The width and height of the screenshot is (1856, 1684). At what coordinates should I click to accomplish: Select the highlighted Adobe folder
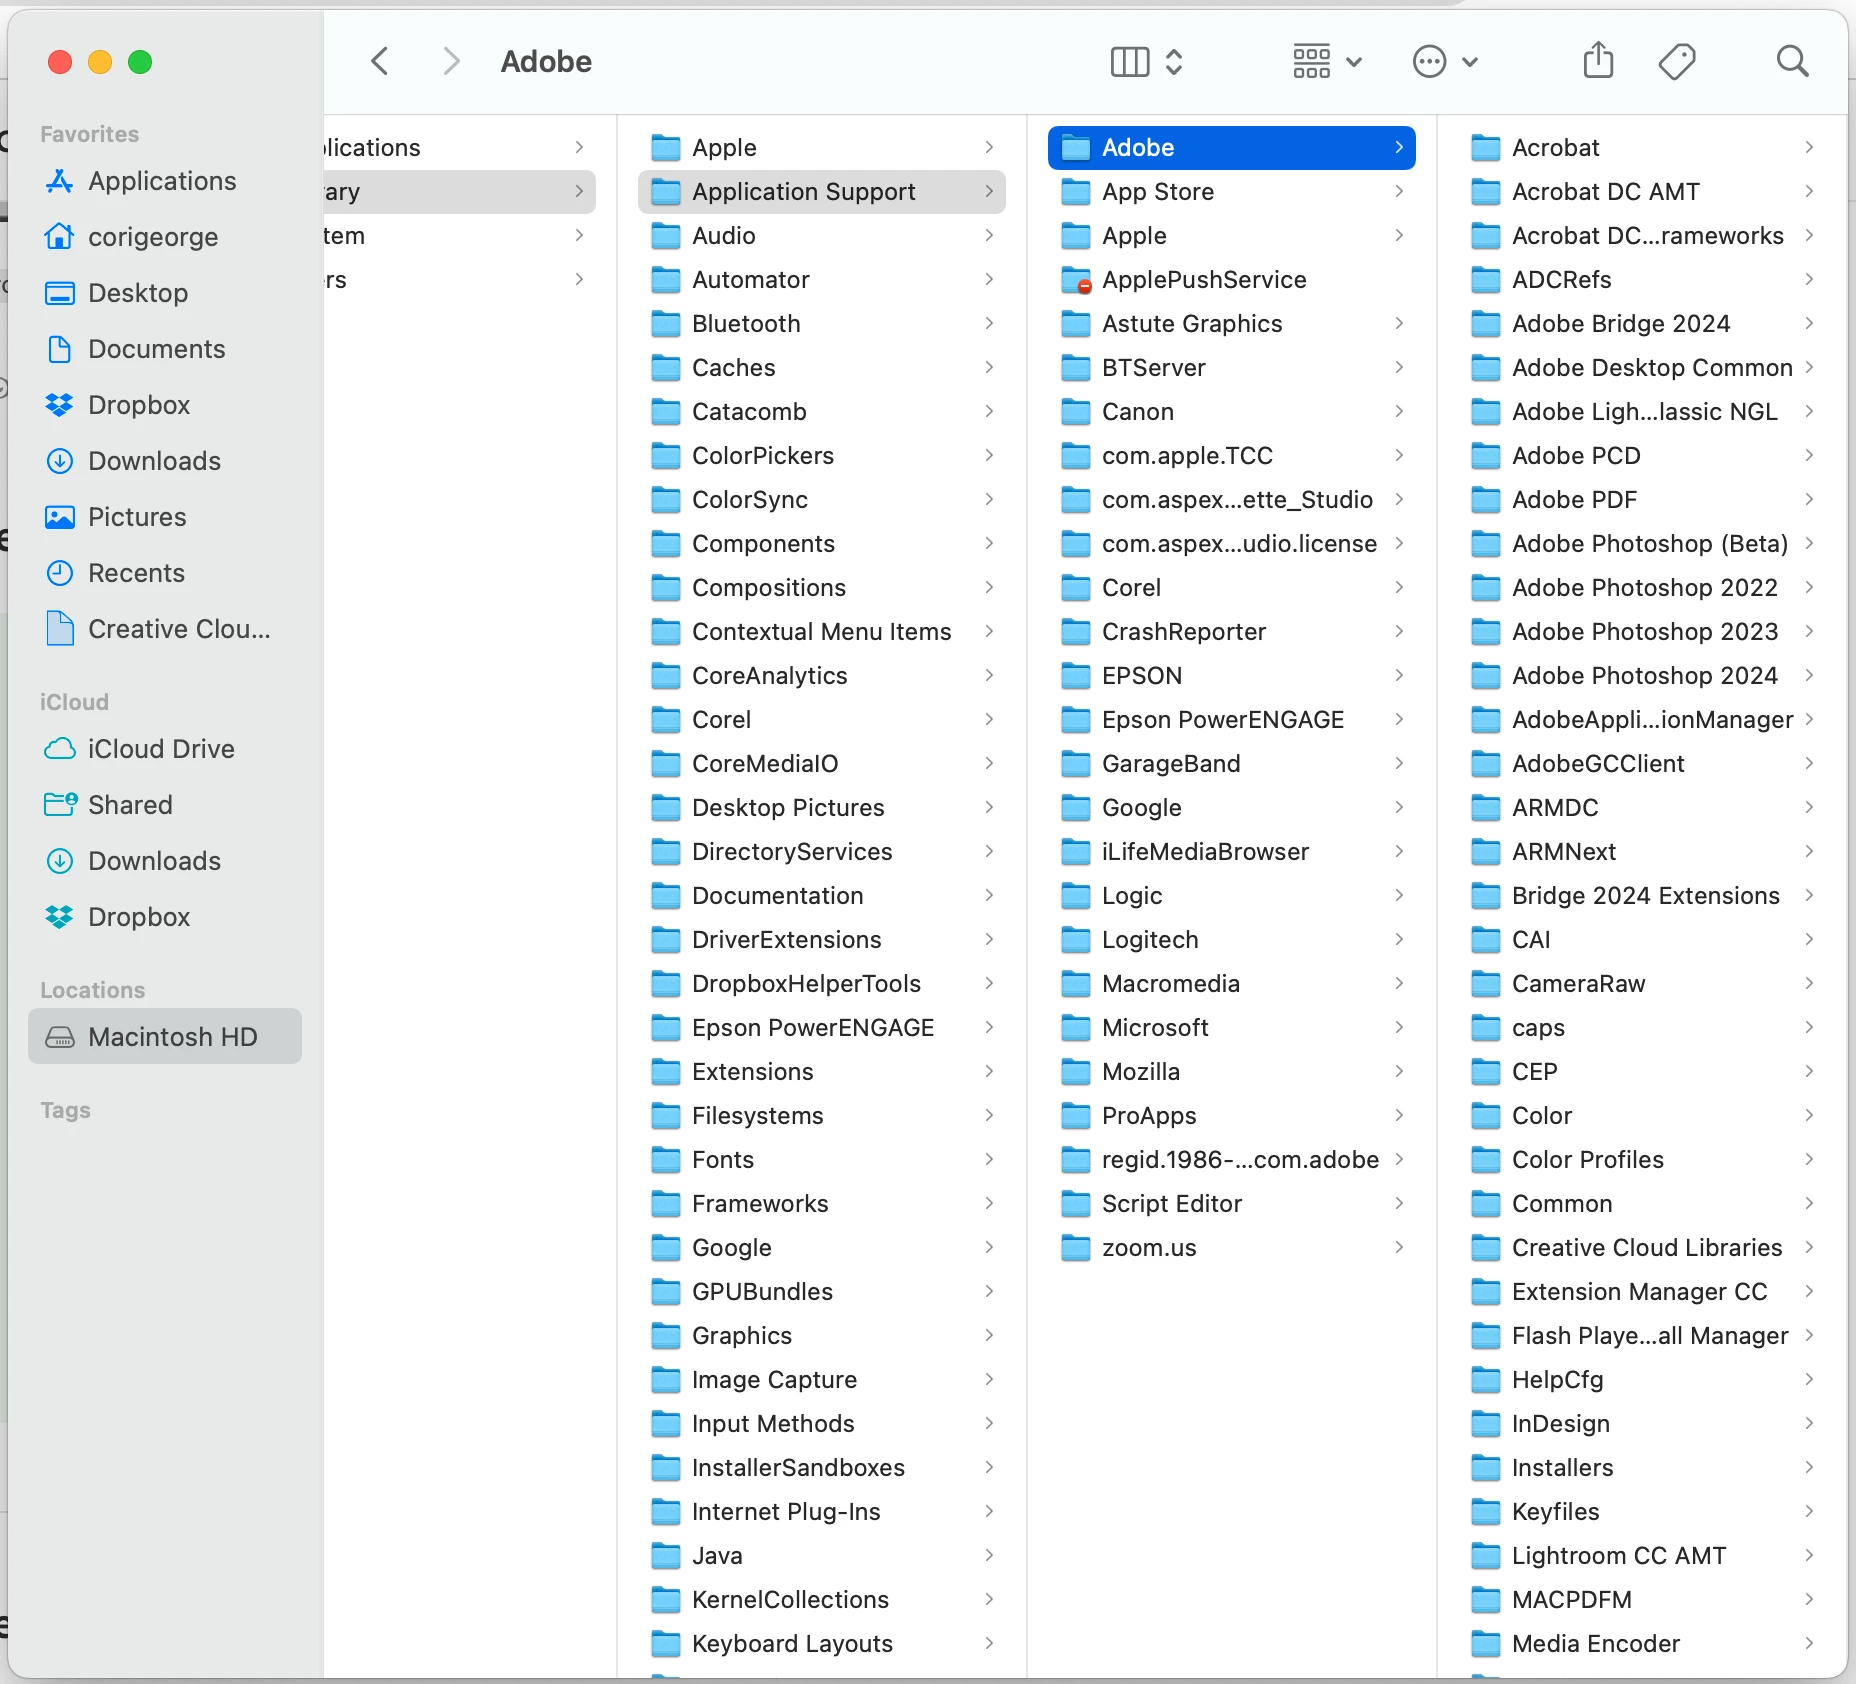[1231, 148]
